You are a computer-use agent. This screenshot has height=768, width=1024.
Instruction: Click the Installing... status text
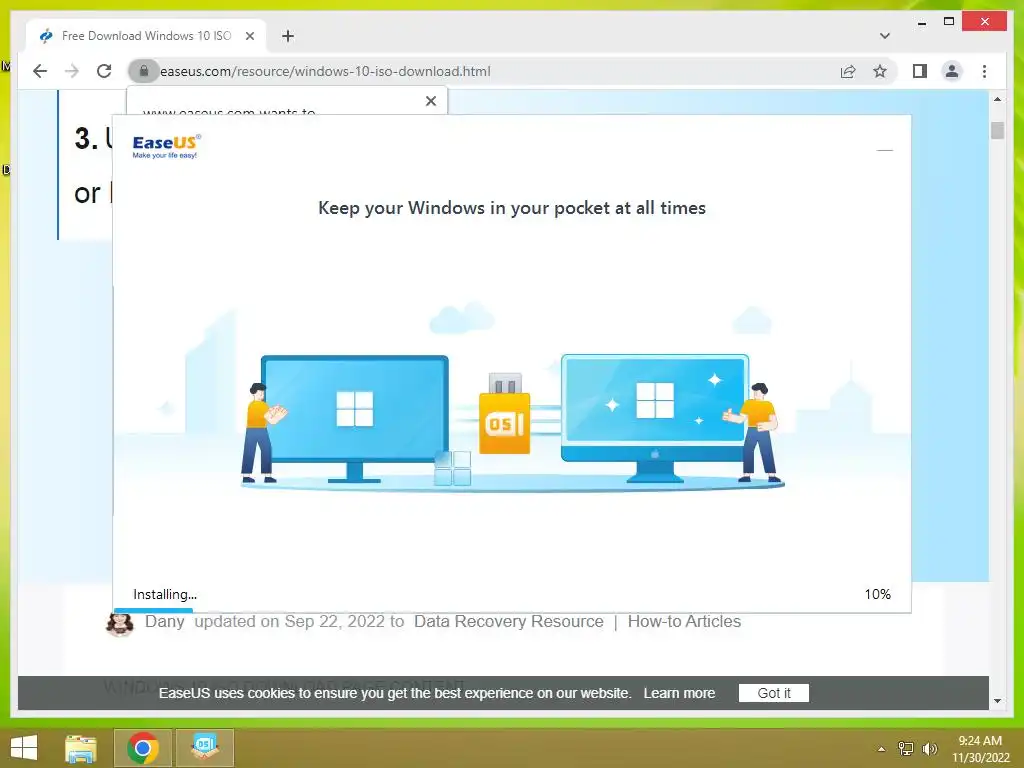pyautogui.click(x=165, y=594)
